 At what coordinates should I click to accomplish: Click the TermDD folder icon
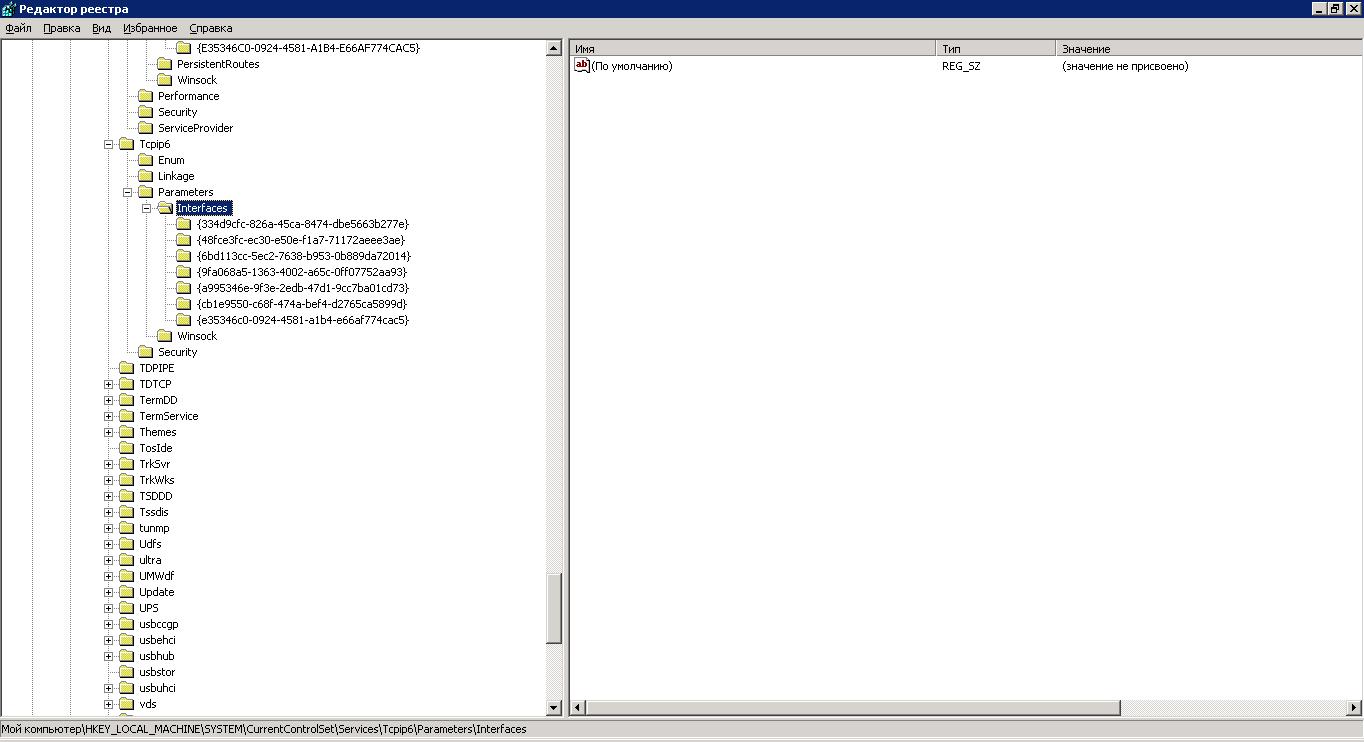(126, 400)
